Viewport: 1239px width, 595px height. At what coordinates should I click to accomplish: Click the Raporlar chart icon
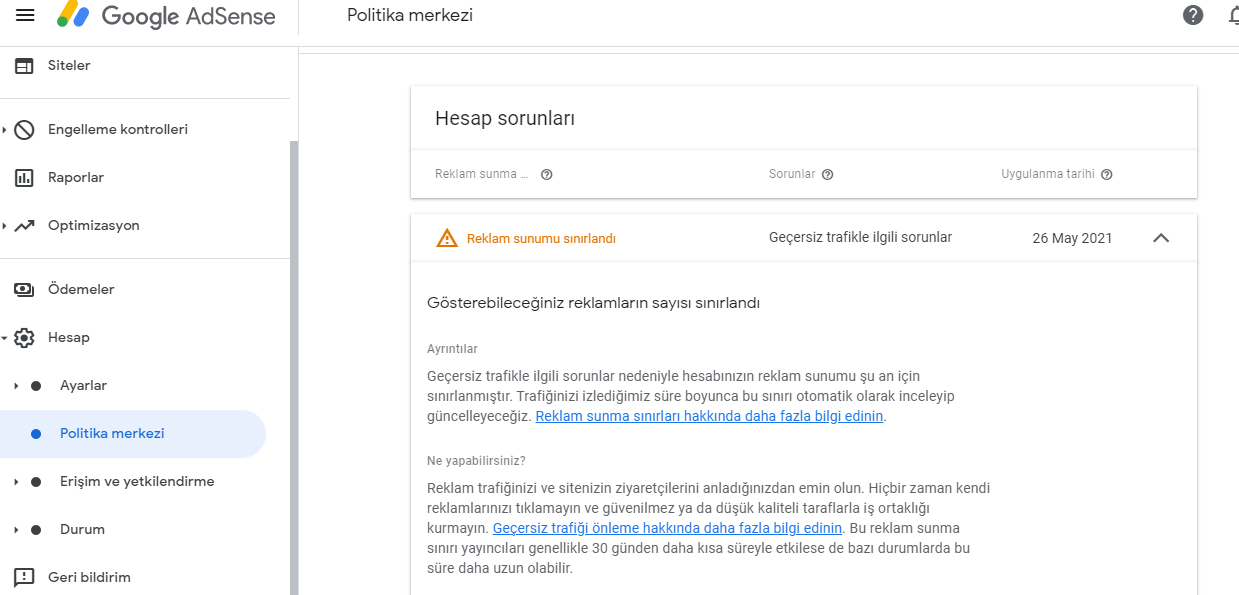[x=24, y=178]
